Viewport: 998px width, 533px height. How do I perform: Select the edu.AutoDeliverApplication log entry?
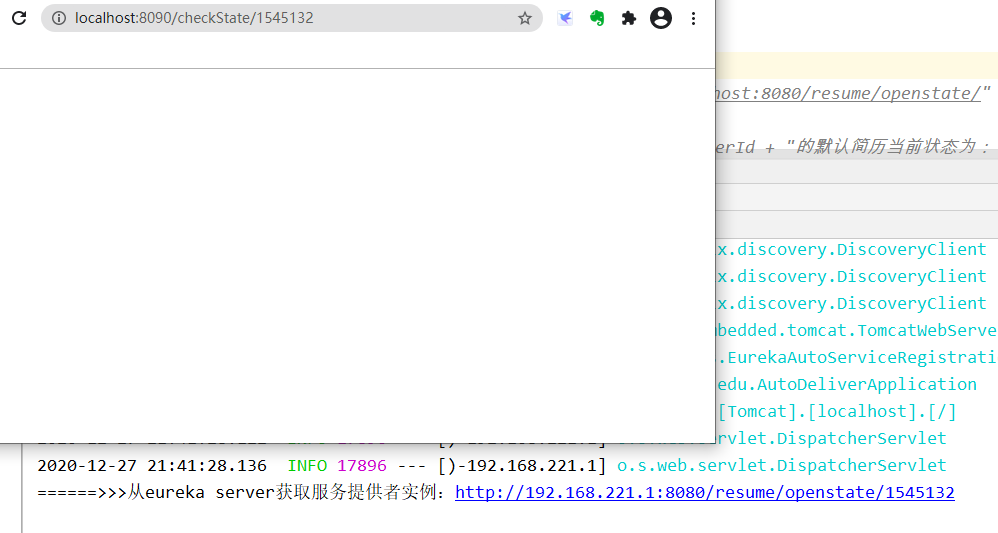coord(847,384)
